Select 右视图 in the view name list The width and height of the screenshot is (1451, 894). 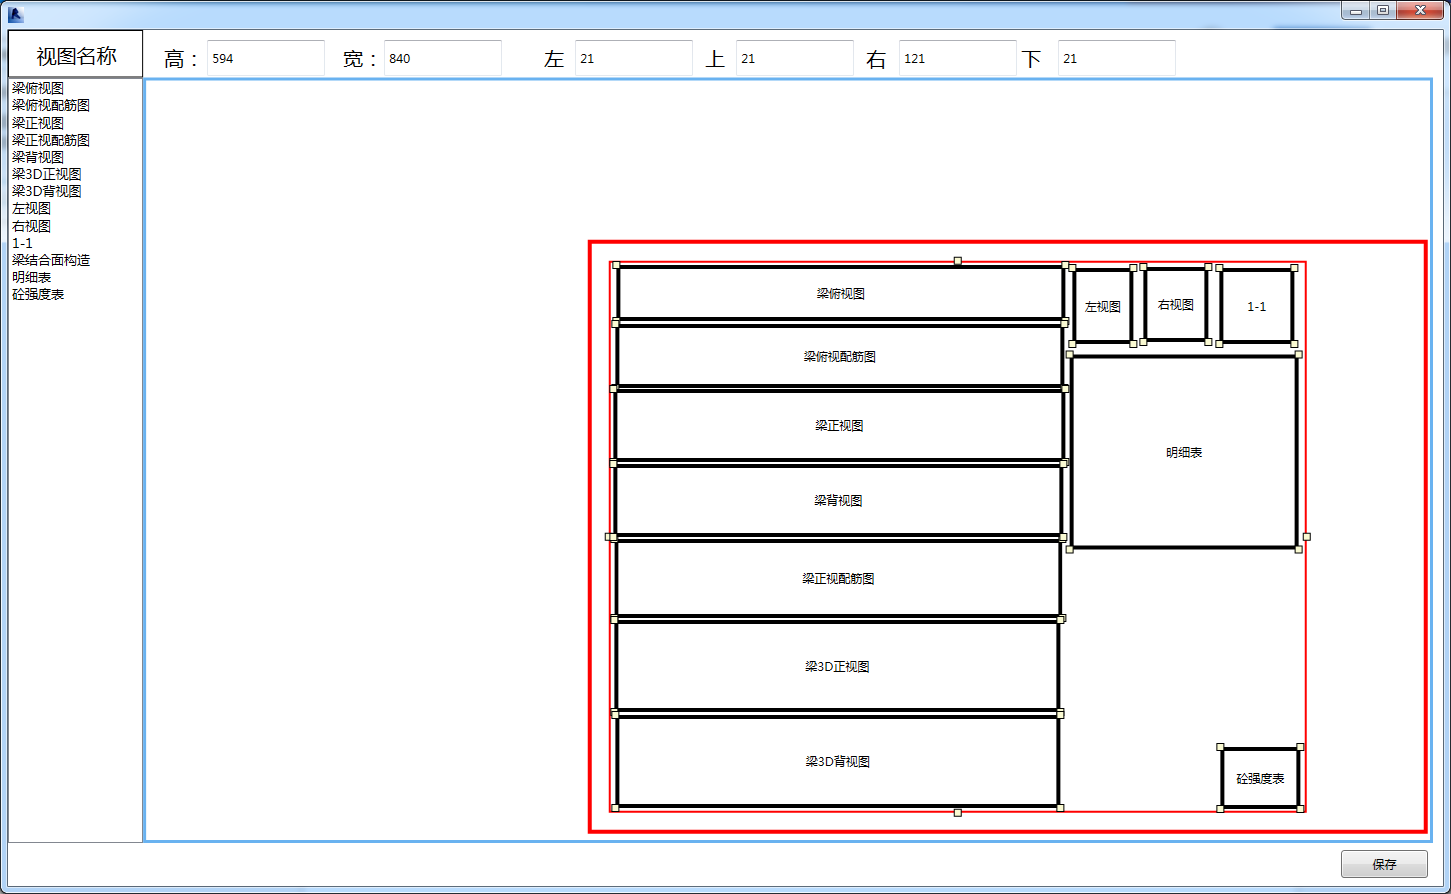coord(32,226)
